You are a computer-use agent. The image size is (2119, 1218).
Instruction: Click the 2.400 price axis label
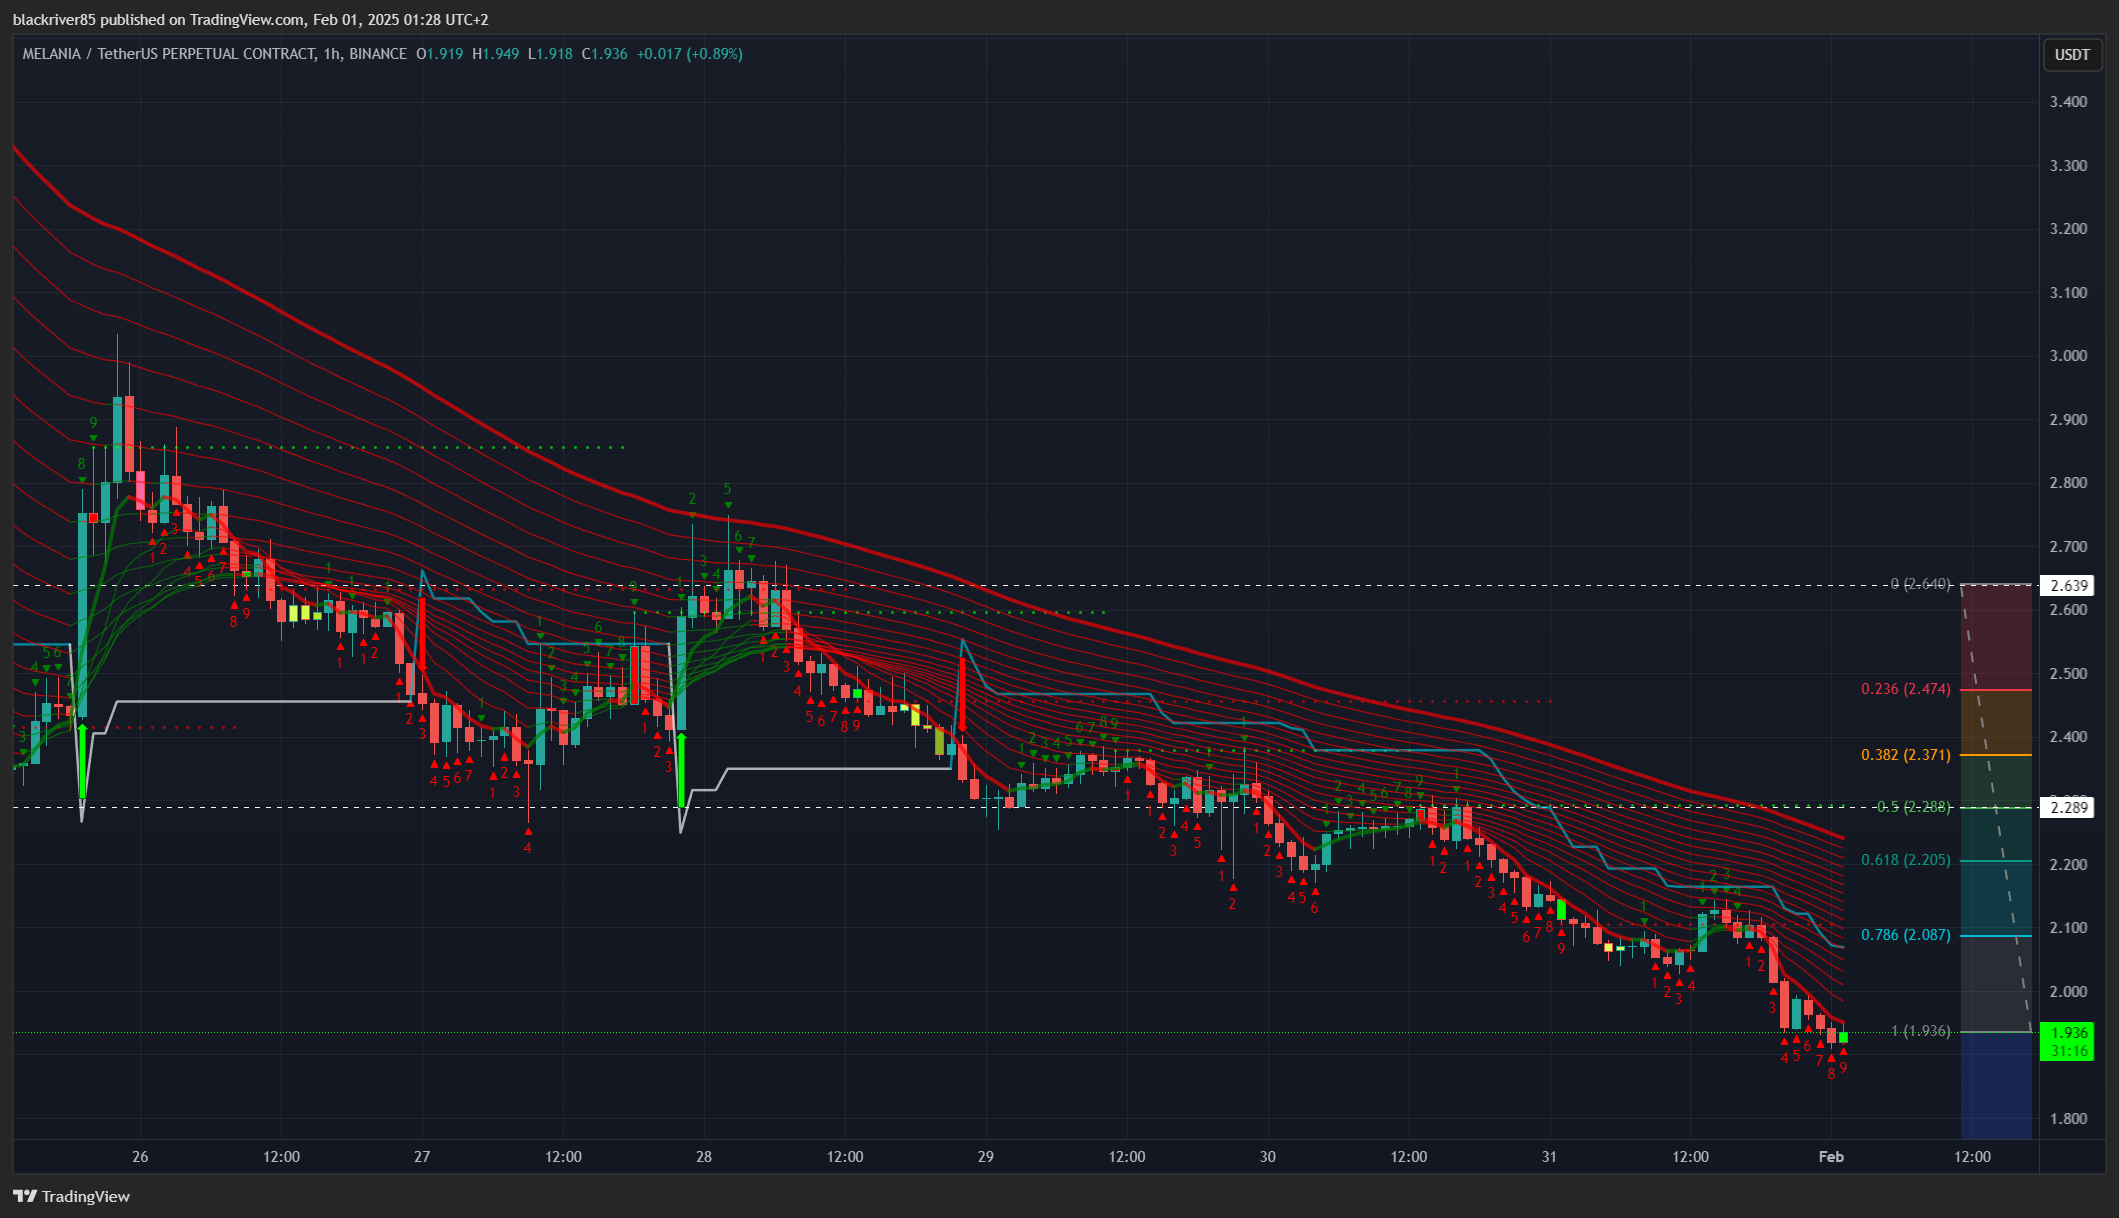(x=2068, y=737)
